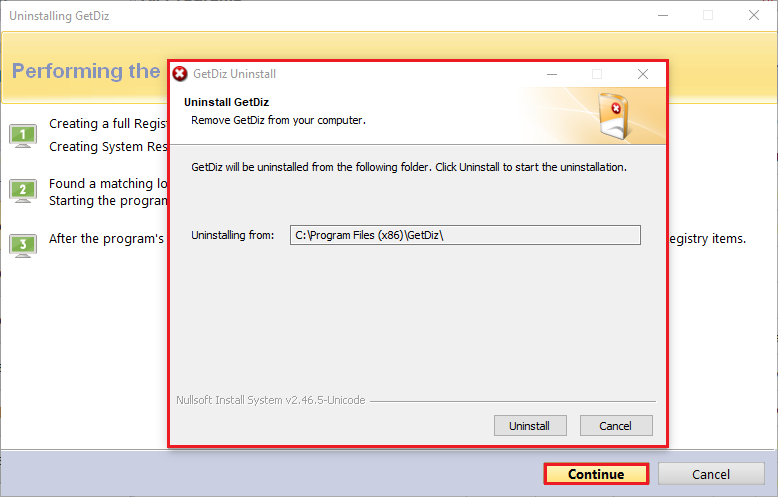This screenshot has height=497, width=778.
Task: Click Cancel in the GetDiz Uninstall dialog
Action: [x=616, y=426]
